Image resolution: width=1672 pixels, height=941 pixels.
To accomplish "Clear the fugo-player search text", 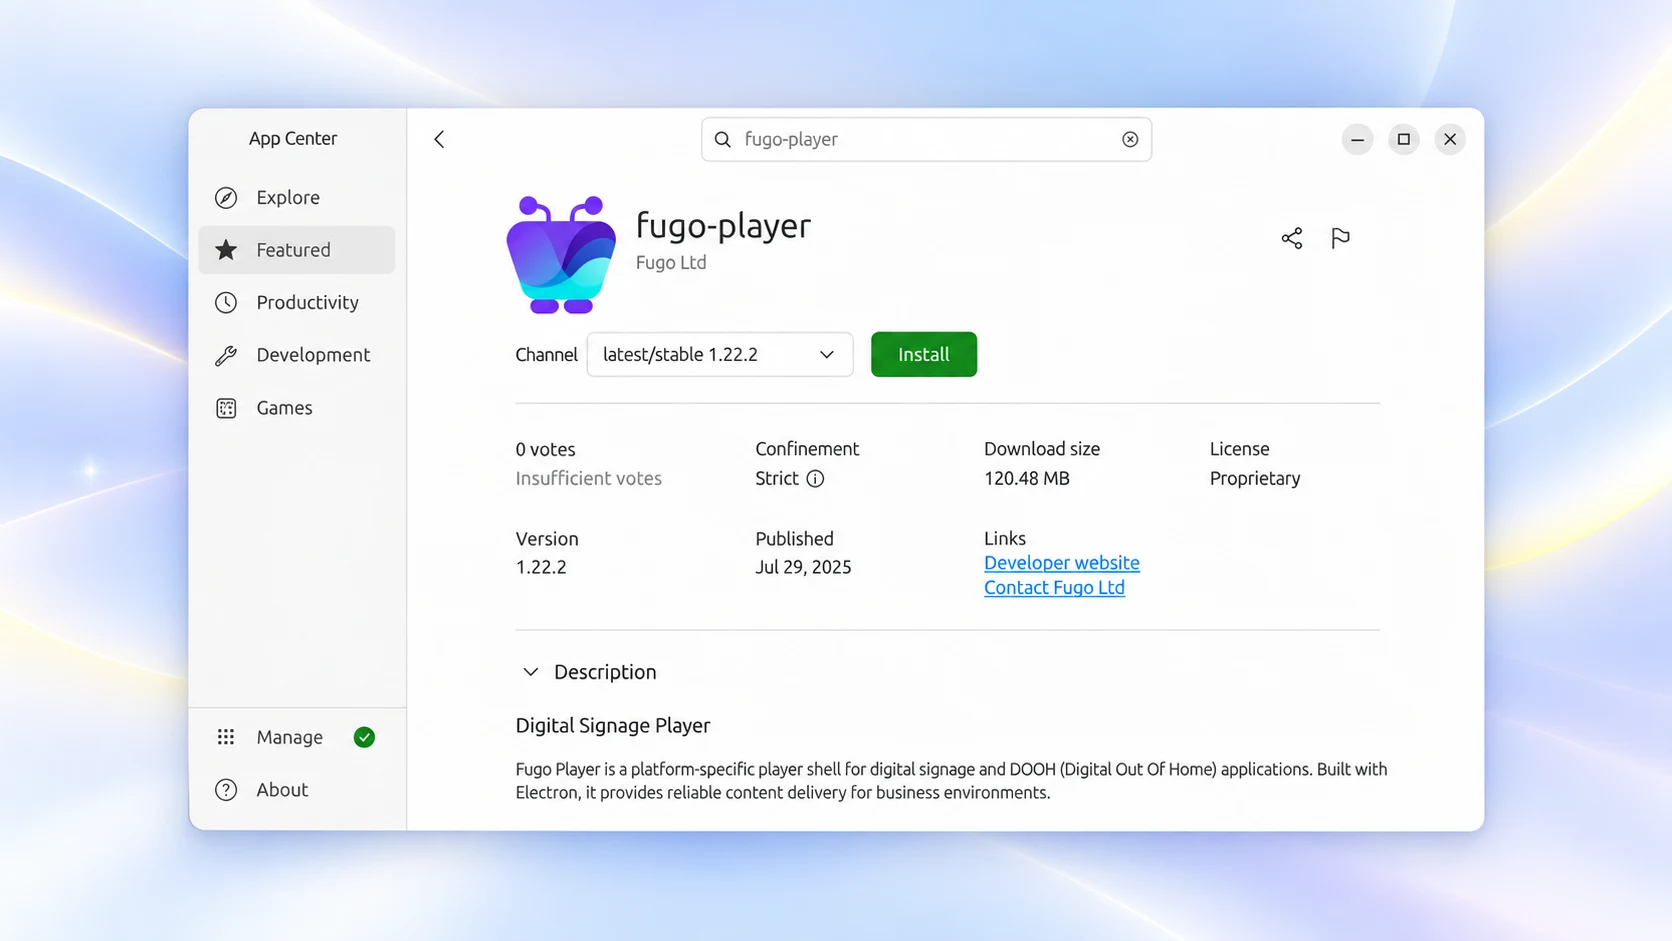I will click(1130, 139).
